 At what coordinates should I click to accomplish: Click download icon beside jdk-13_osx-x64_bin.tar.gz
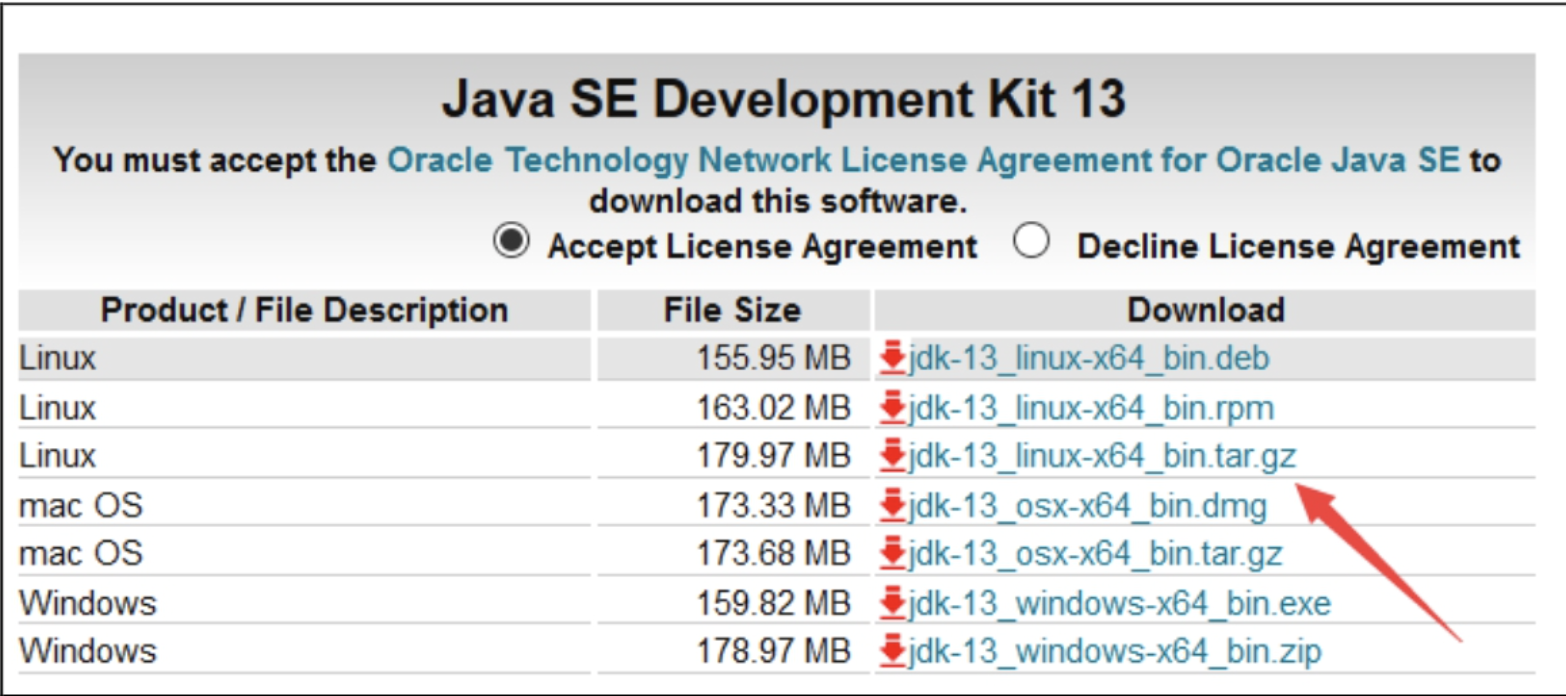pyautogui.click(x=893, y=554)
